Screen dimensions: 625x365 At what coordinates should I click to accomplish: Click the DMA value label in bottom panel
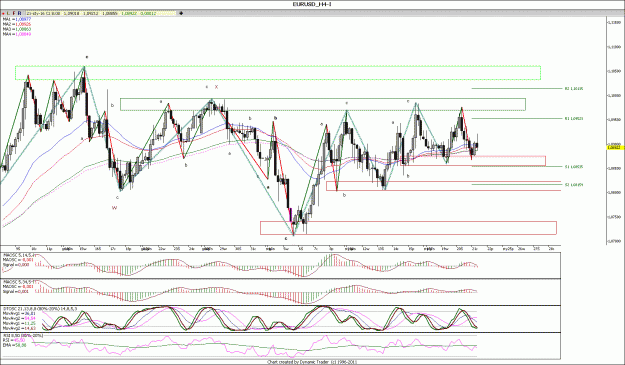point(14,345)
